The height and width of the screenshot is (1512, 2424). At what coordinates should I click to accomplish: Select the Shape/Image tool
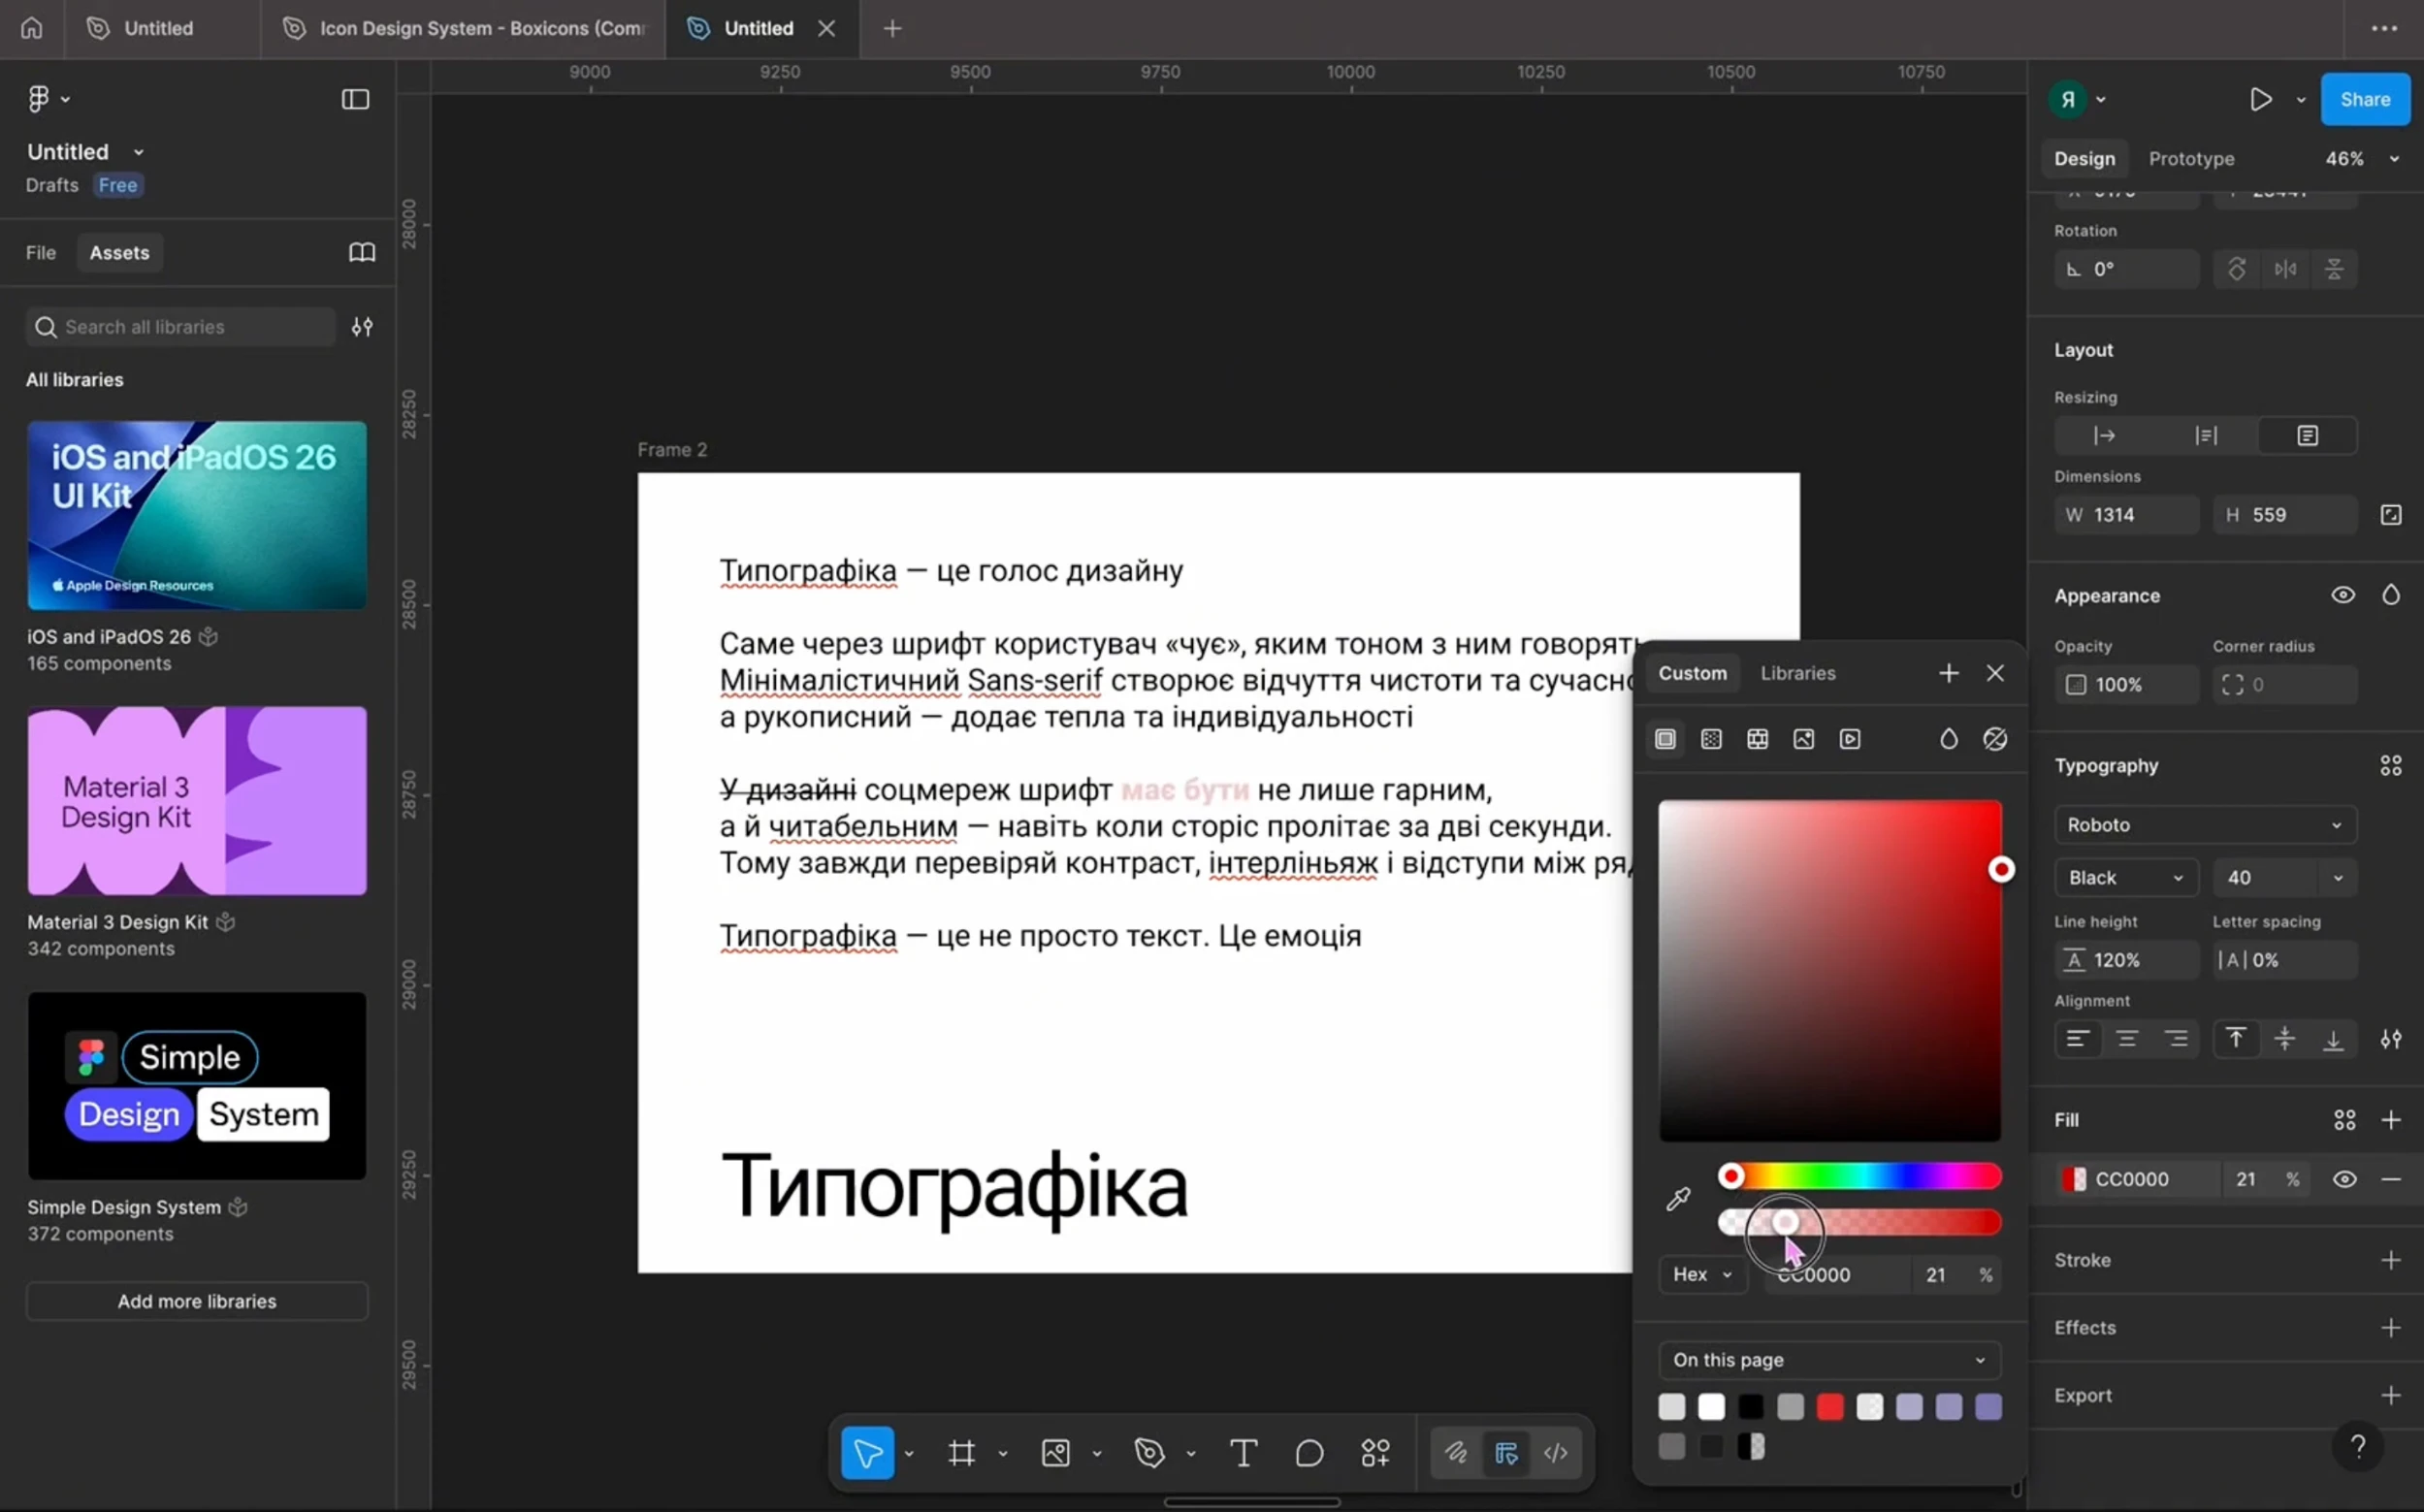click(1055, 1452)
